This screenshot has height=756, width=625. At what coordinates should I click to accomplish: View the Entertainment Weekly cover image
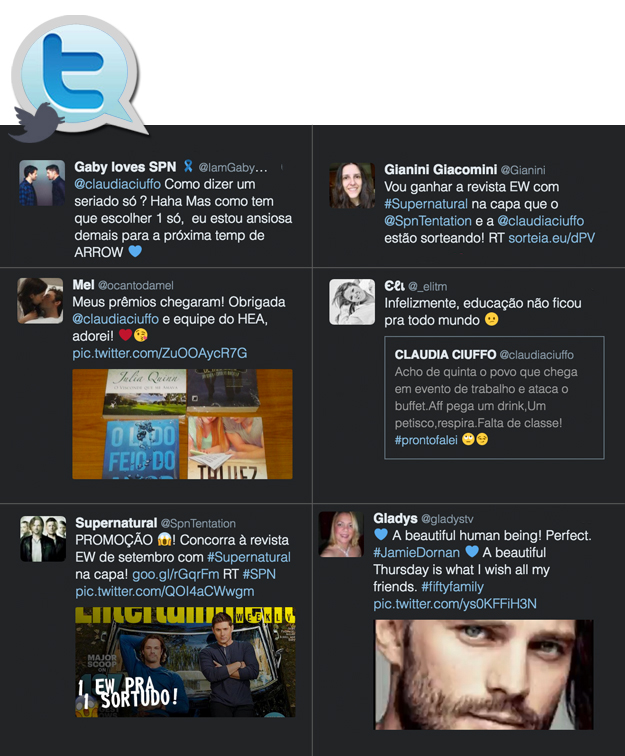(185, 662)
